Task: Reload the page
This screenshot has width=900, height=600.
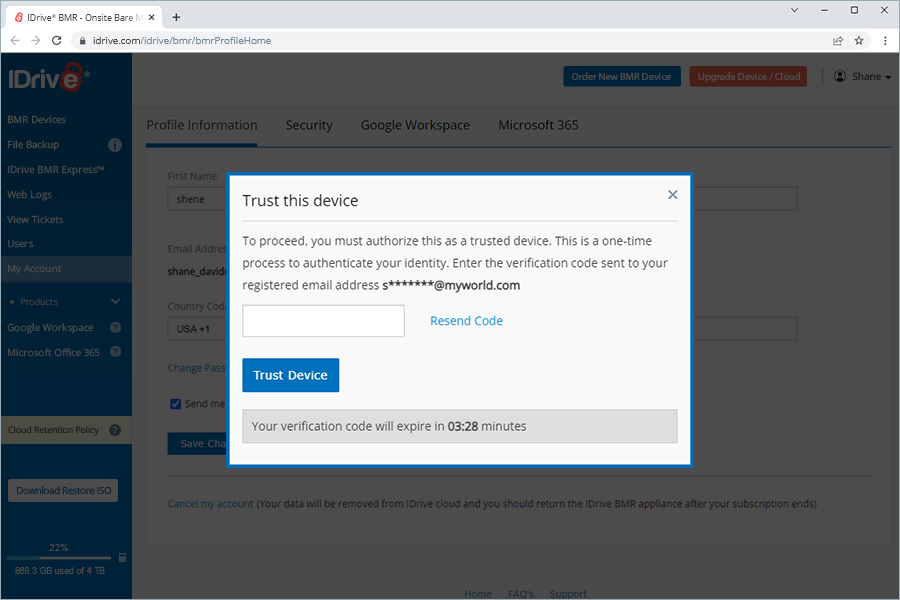Action: [56, 41]
